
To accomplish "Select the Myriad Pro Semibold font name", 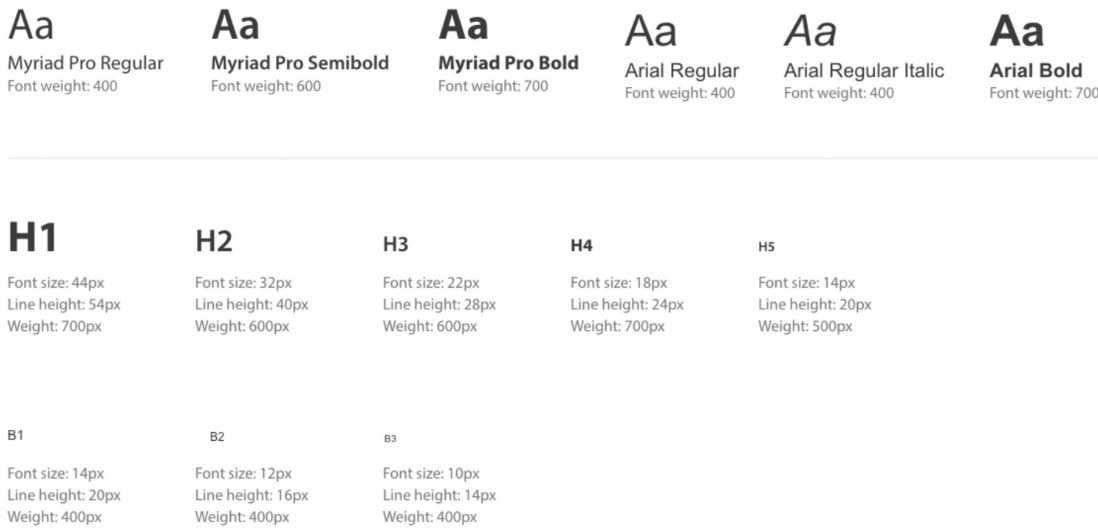I will 300,63.
